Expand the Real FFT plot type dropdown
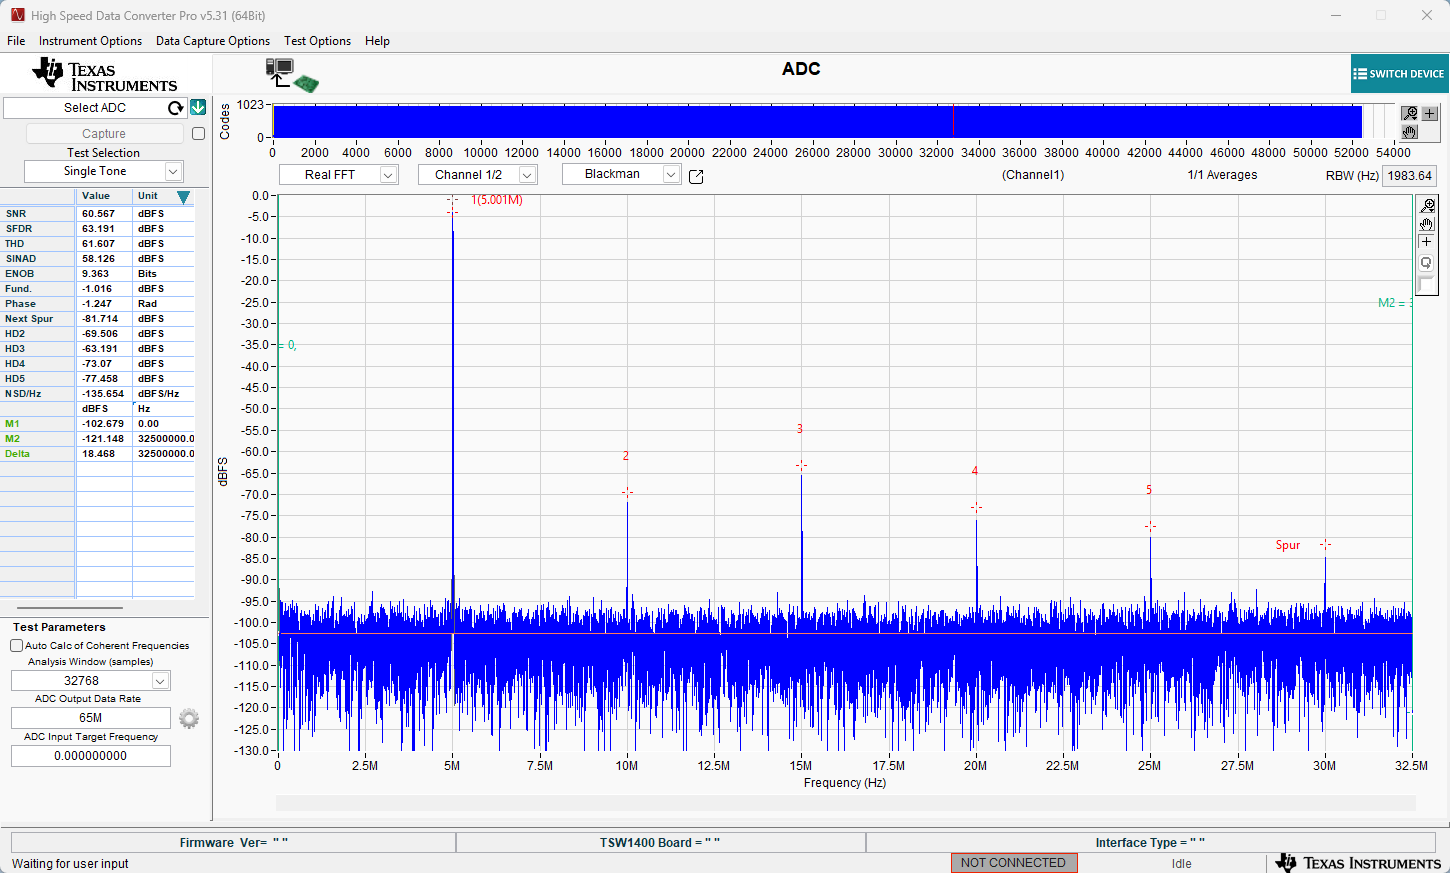1450x873 pixels. (x=388, y=175)
